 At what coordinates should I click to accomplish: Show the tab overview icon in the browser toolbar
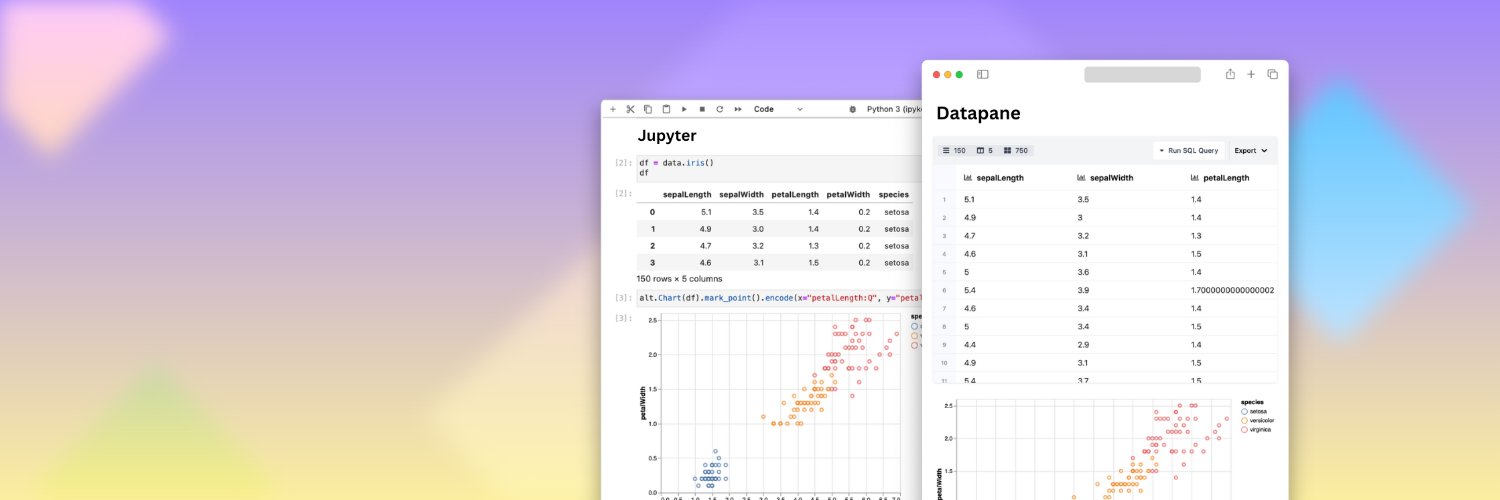click(x=1273, y=74)
